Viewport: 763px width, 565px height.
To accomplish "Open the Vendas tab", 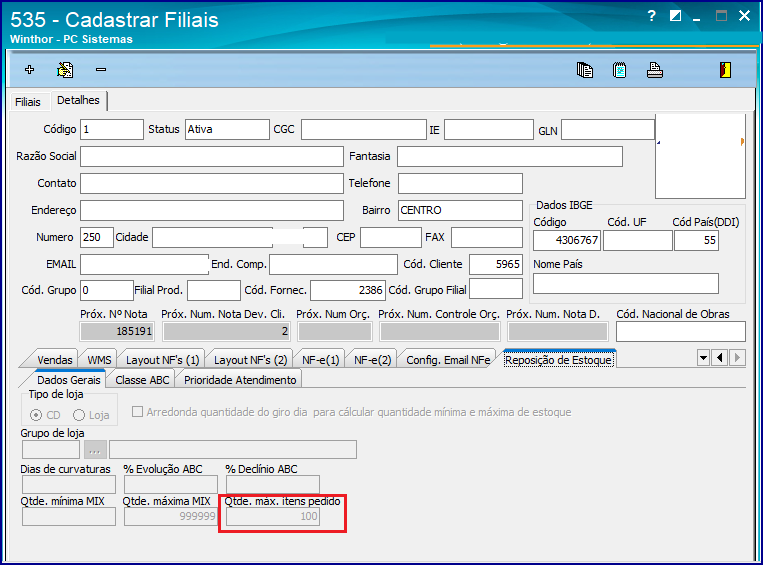I will click(54, 360).
